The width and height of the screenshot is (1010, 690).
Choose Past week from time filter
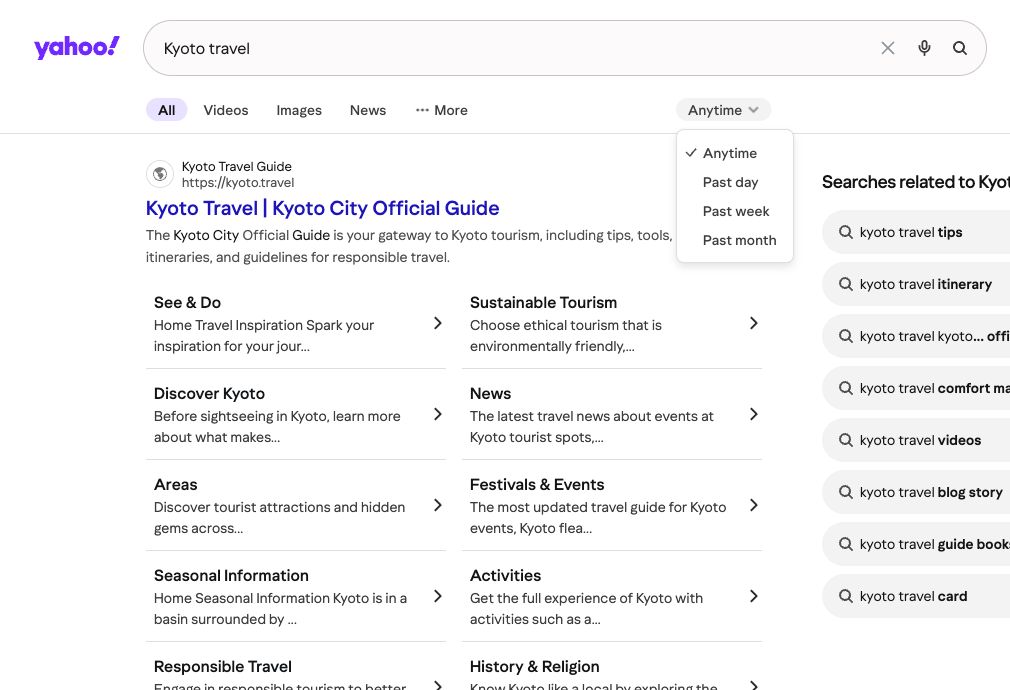tap(736, 211)
